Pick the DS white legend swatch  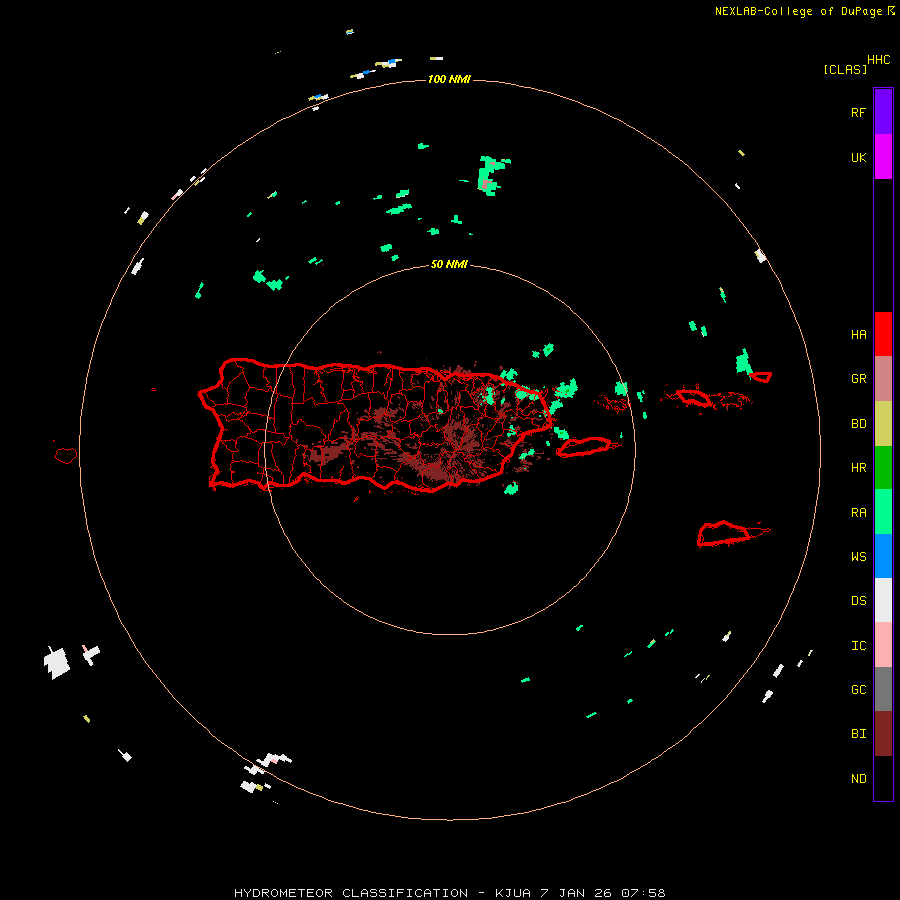[883, 600]
